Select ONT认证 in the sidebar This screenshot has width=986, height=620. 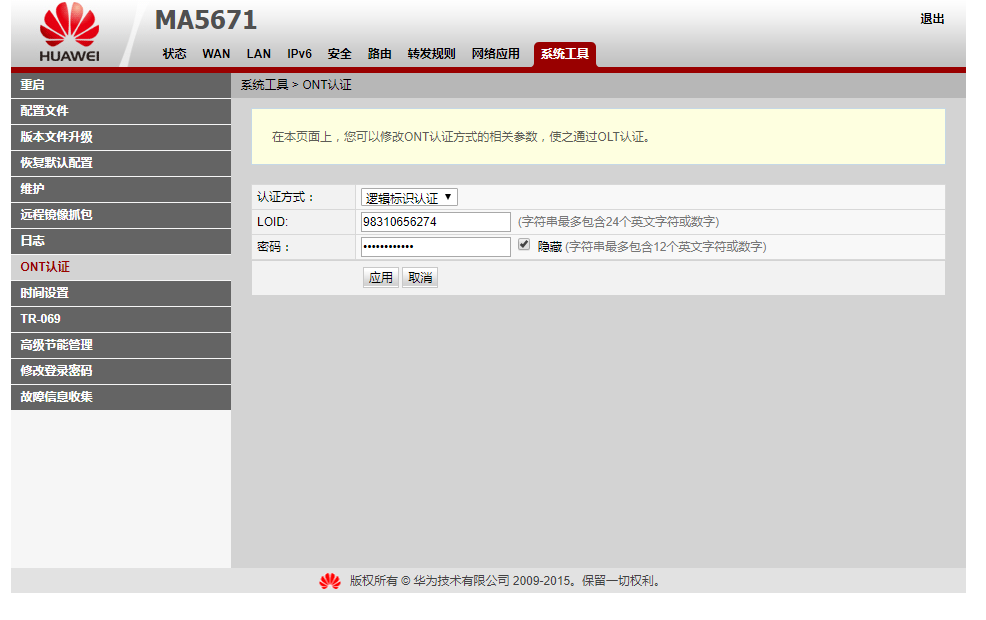click(121, 267)
